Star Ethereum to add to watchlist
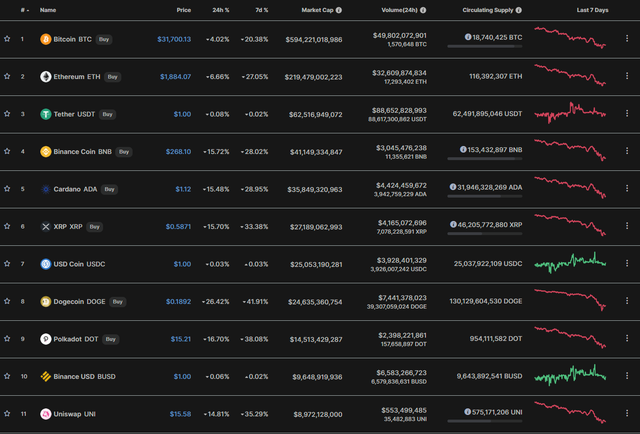Image resolution: width=640 pixels, height=434 pixels. point(7,76)
